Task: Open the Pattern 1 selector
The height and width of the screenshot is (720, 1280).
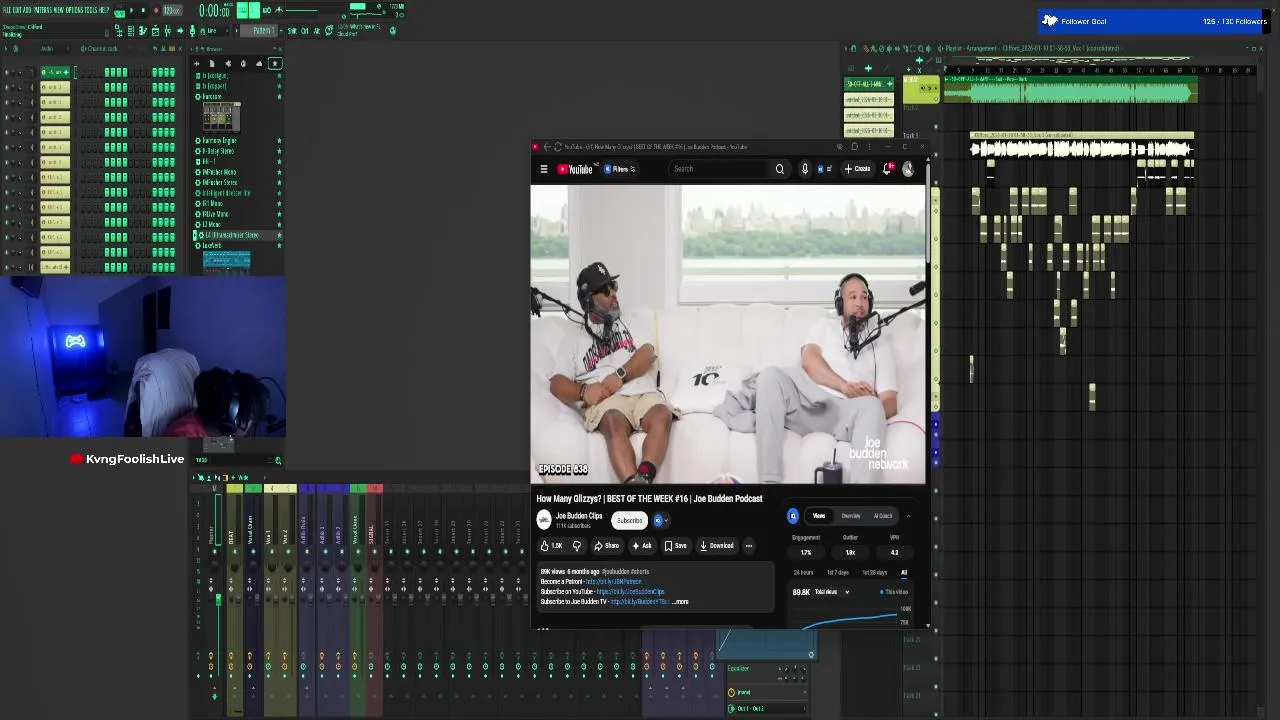Action: pos(262,31)
